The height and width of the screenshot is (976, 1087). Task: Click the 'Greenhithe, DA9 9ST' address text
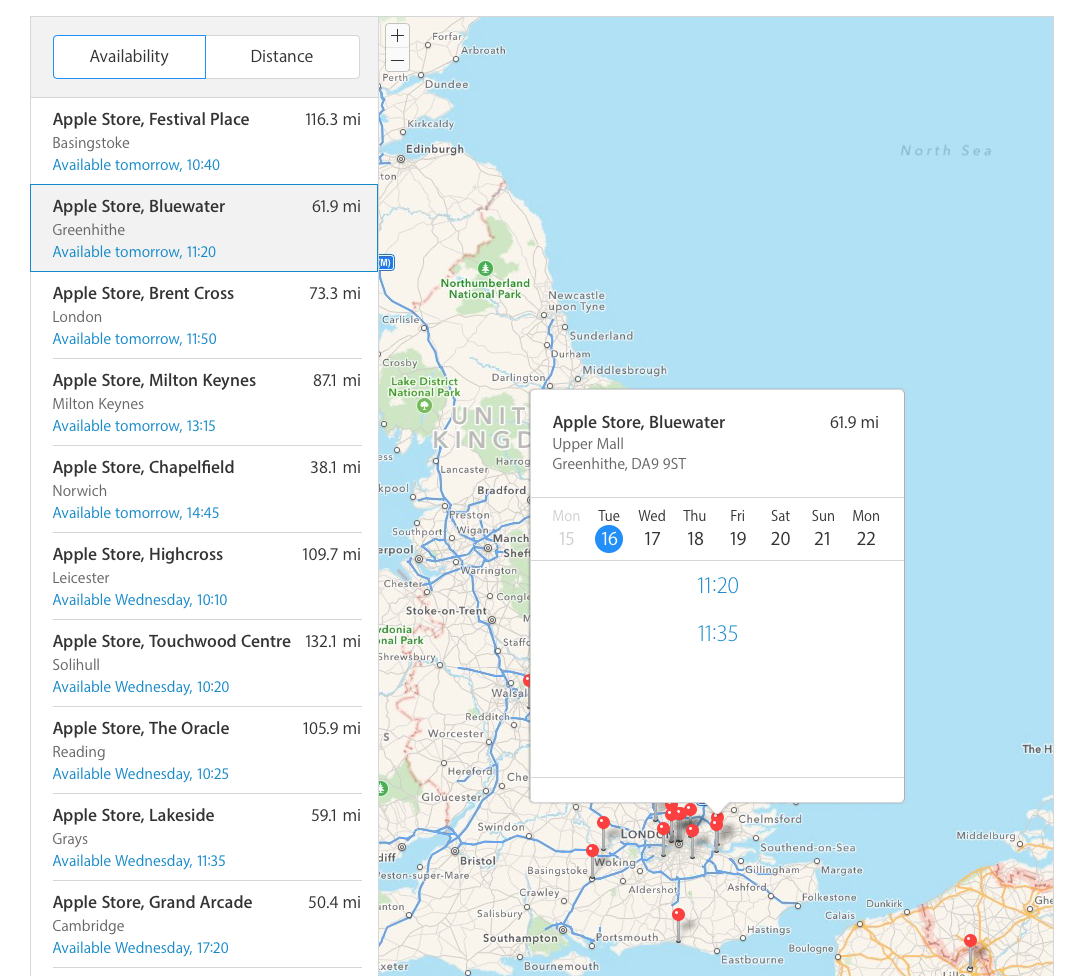tap(619, 464)
